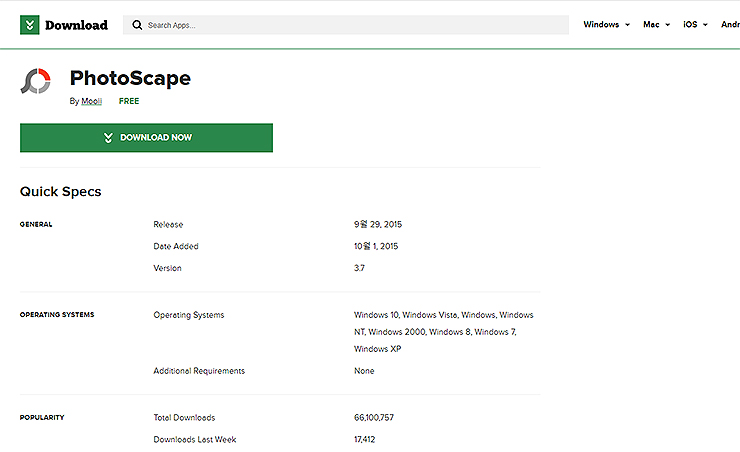
Task: Click the PhotoScape title heading
Action: (x=130, y=78)
